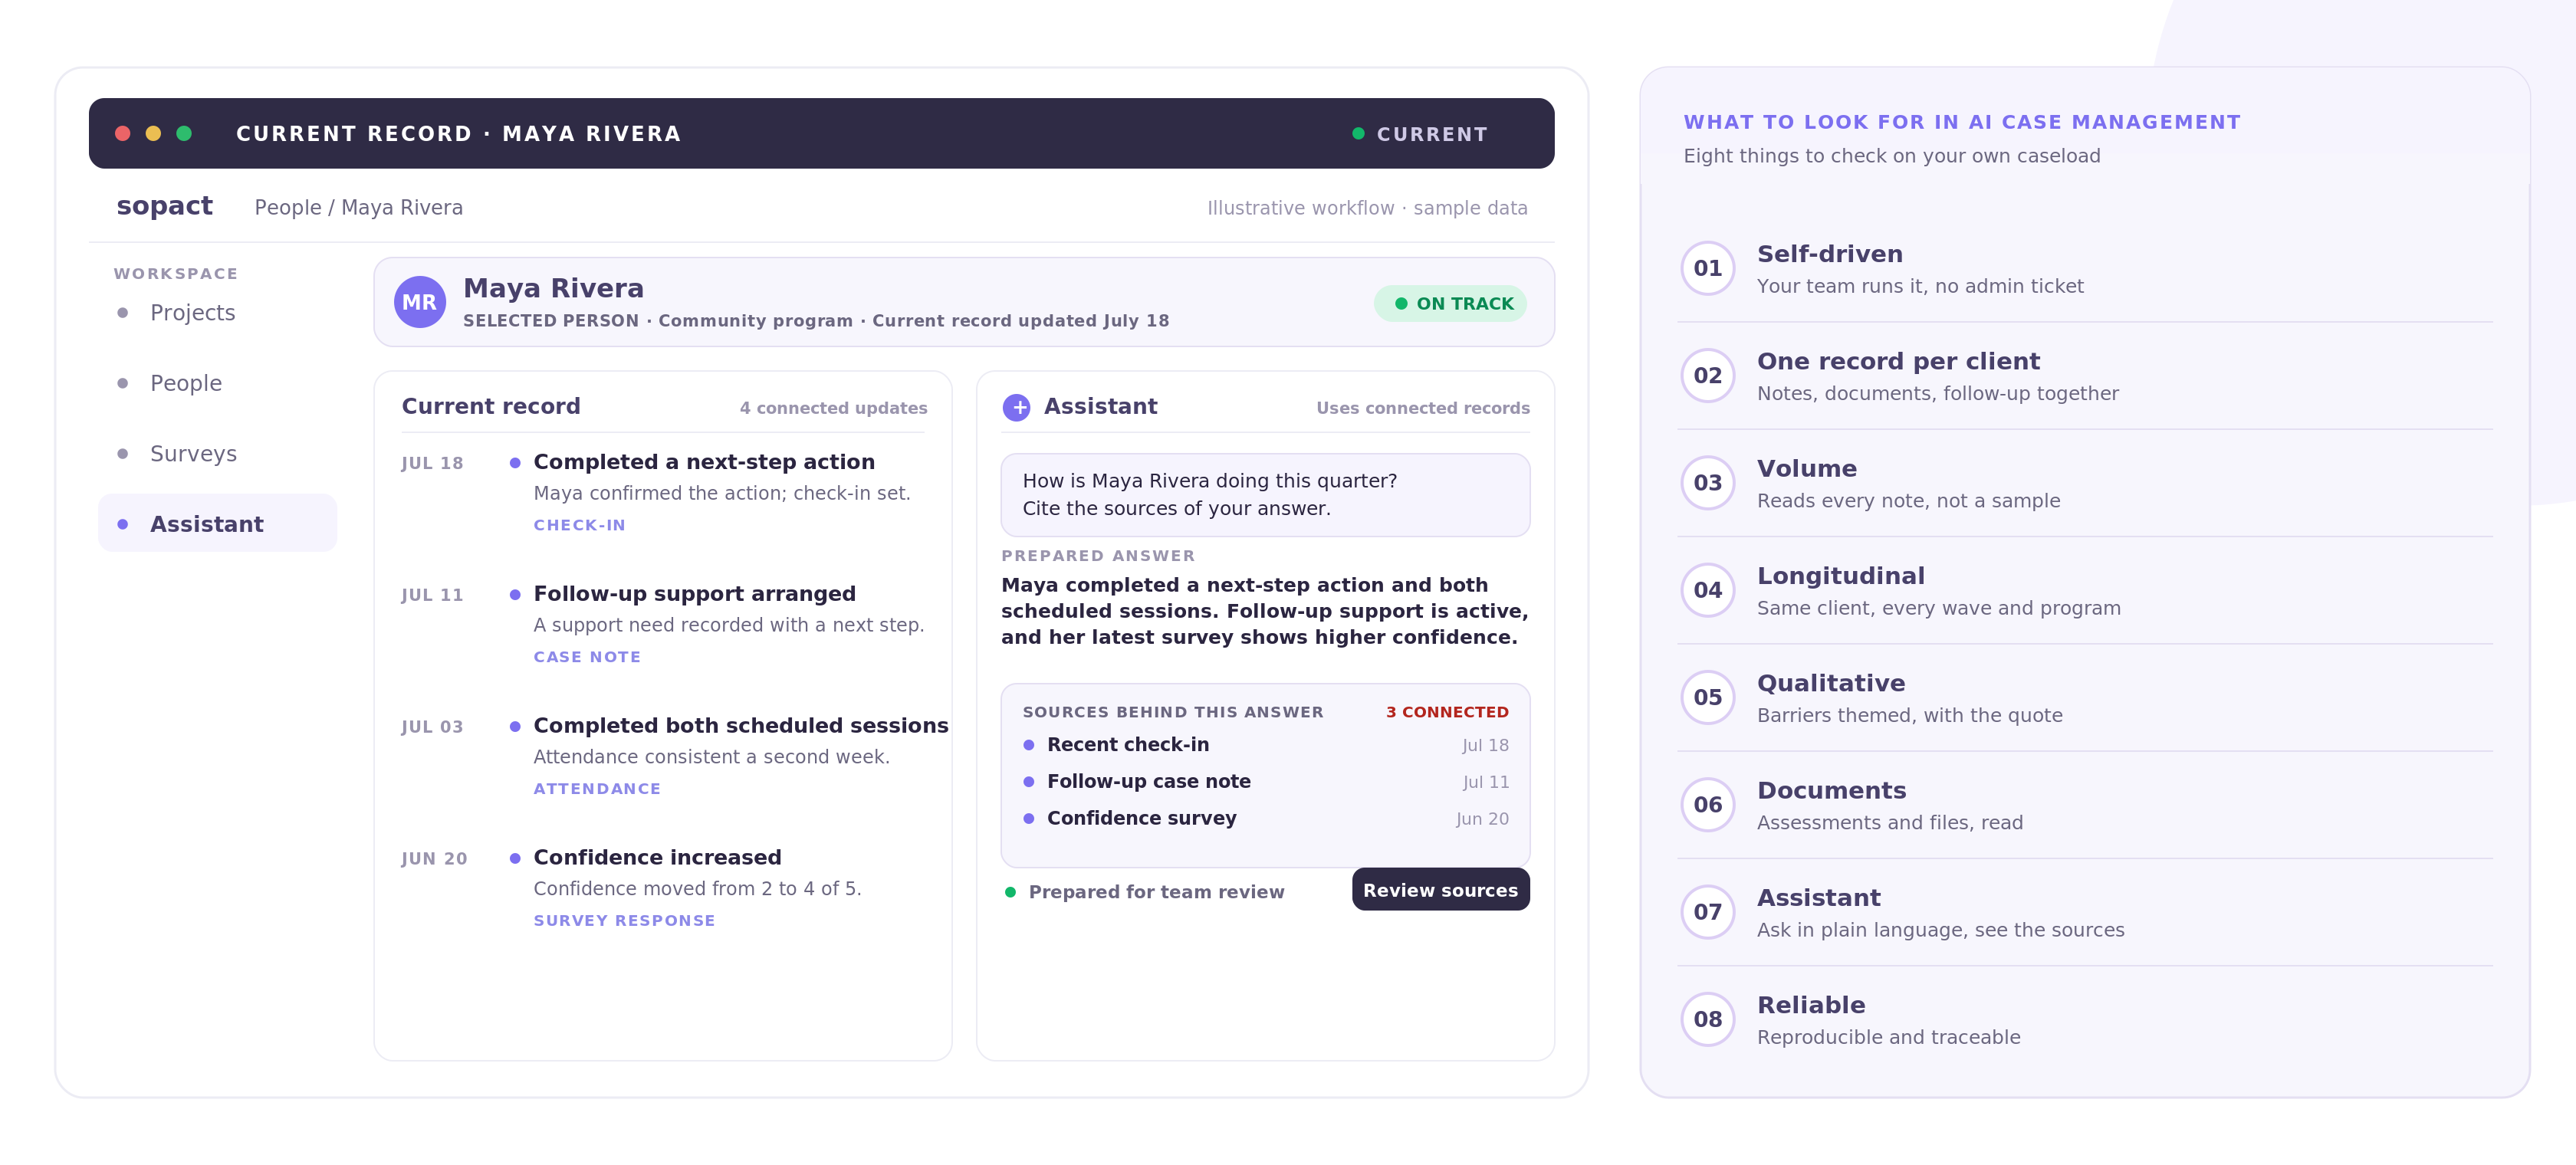The width and height of the screenshot is (2576, 1165).
Task: Click the Maya Rivera name heading
Action: tap(553, 288)
